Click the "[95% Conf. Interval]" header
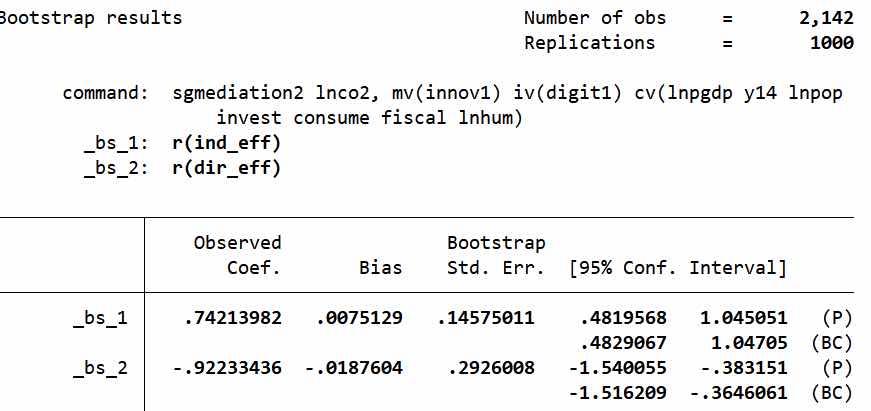The height and width of the screenshot is (411, 871). click(x=678, y=268)
